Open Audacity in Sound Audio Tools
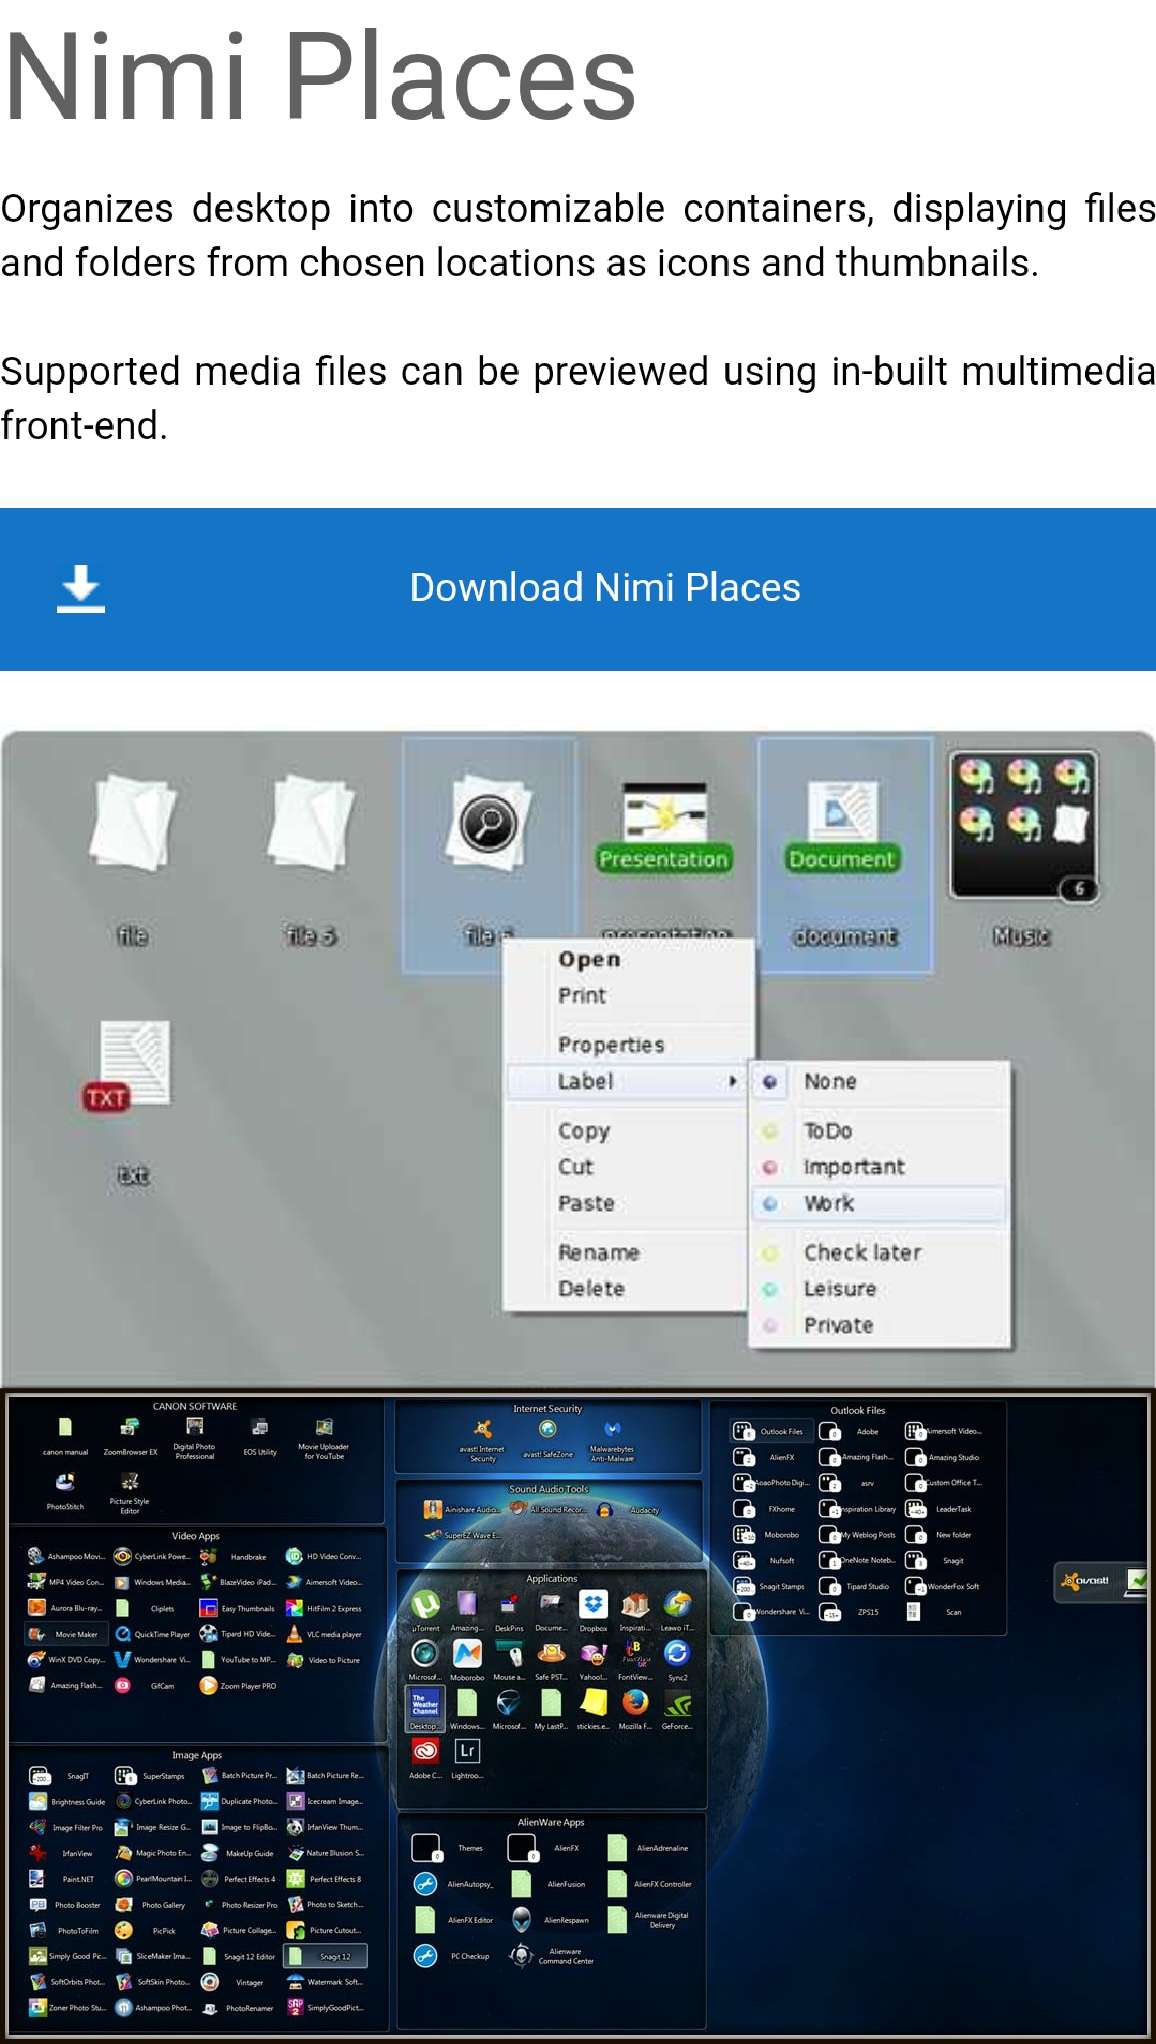Image resolution: width=1156 pixels, height=2044 pixels. click(630, 1510)
